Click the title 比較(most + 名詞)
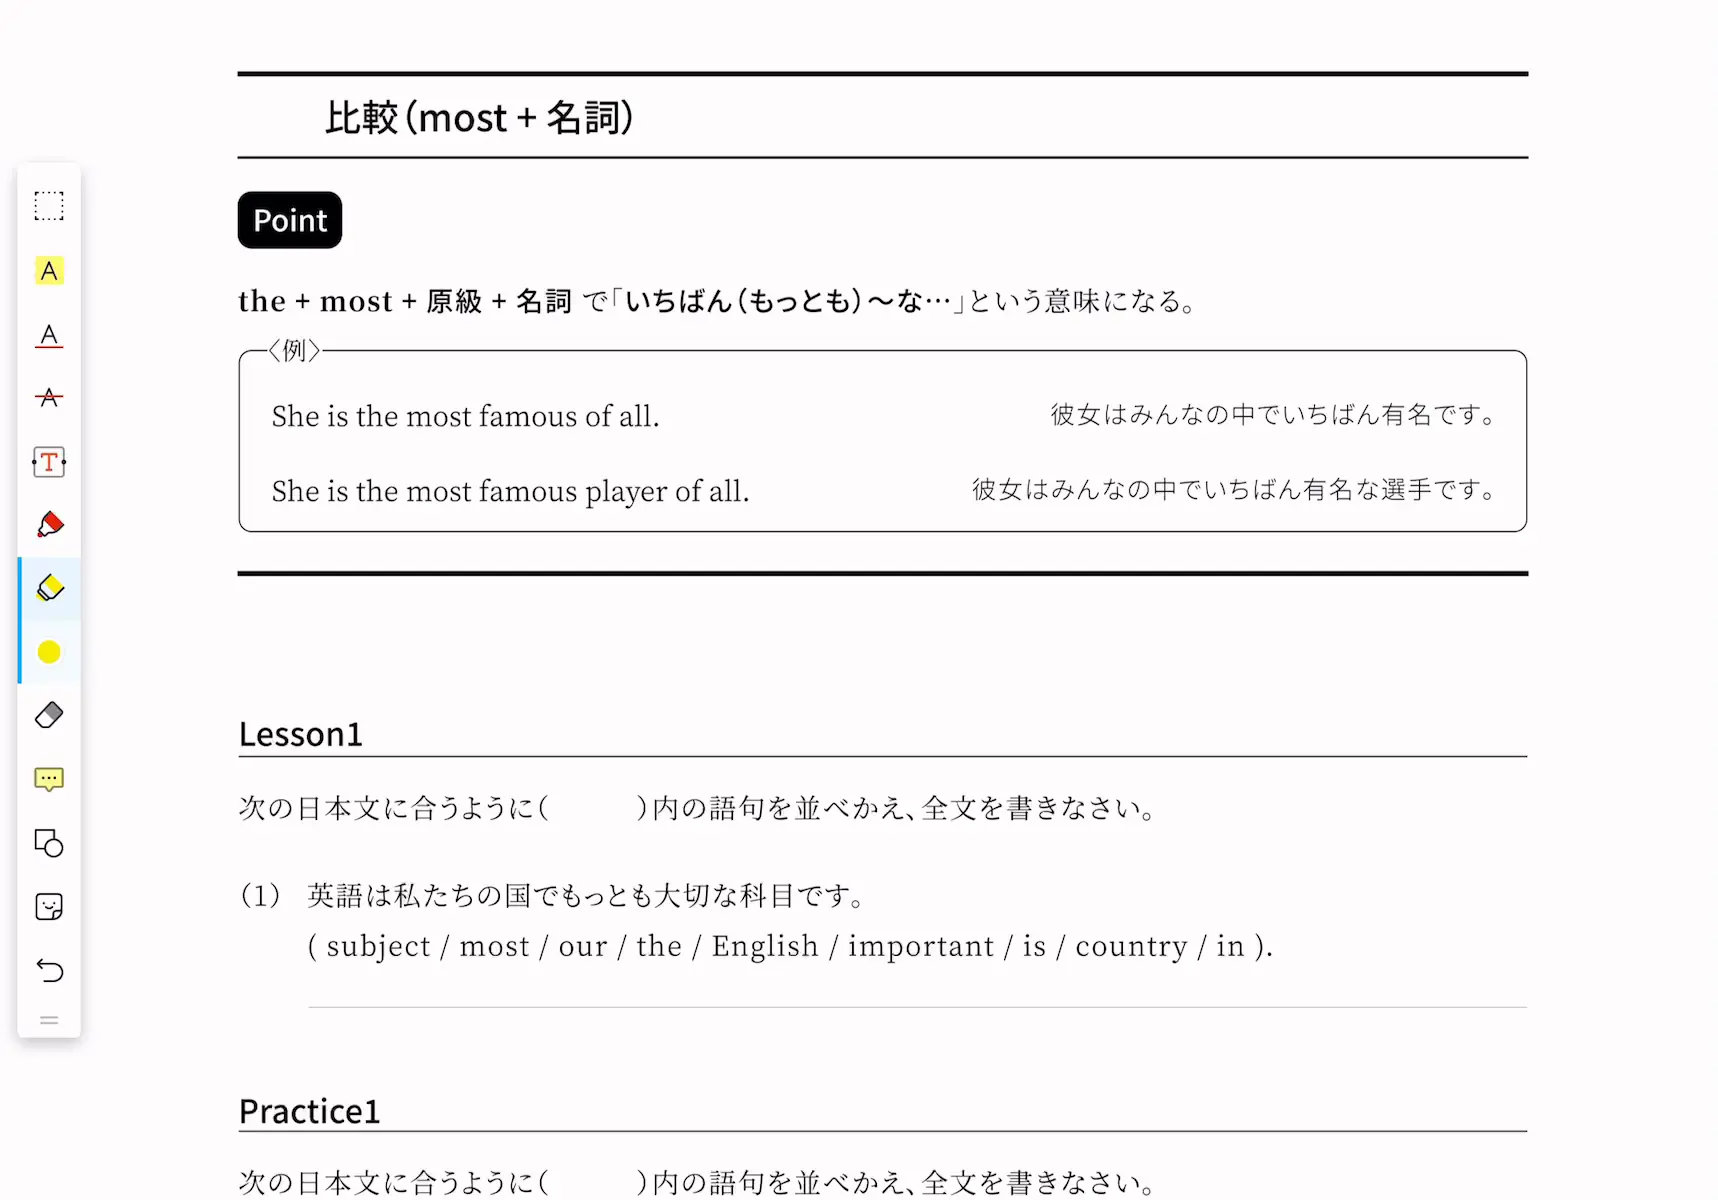1718x1200 pixels. pos(479,118)
